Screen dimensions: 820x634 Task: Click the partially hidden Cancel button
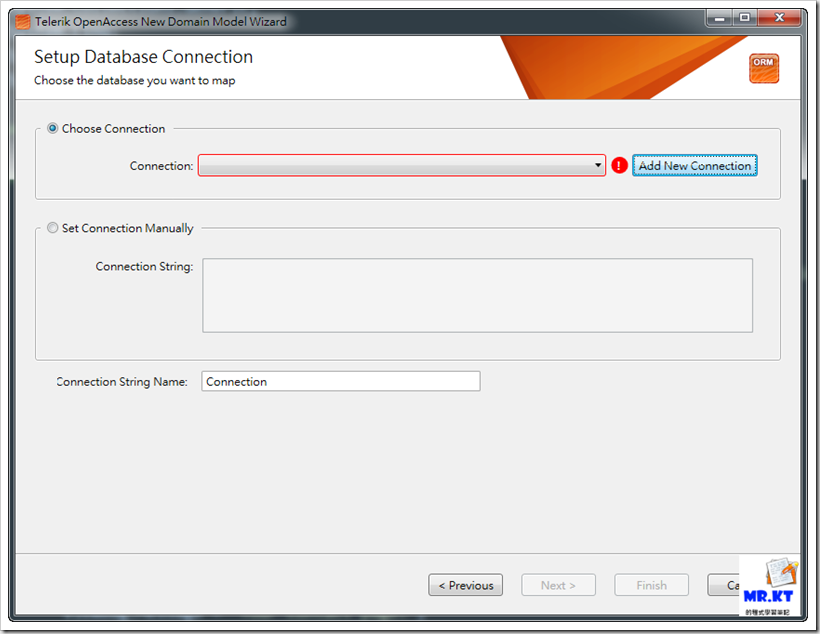(724, 585)
